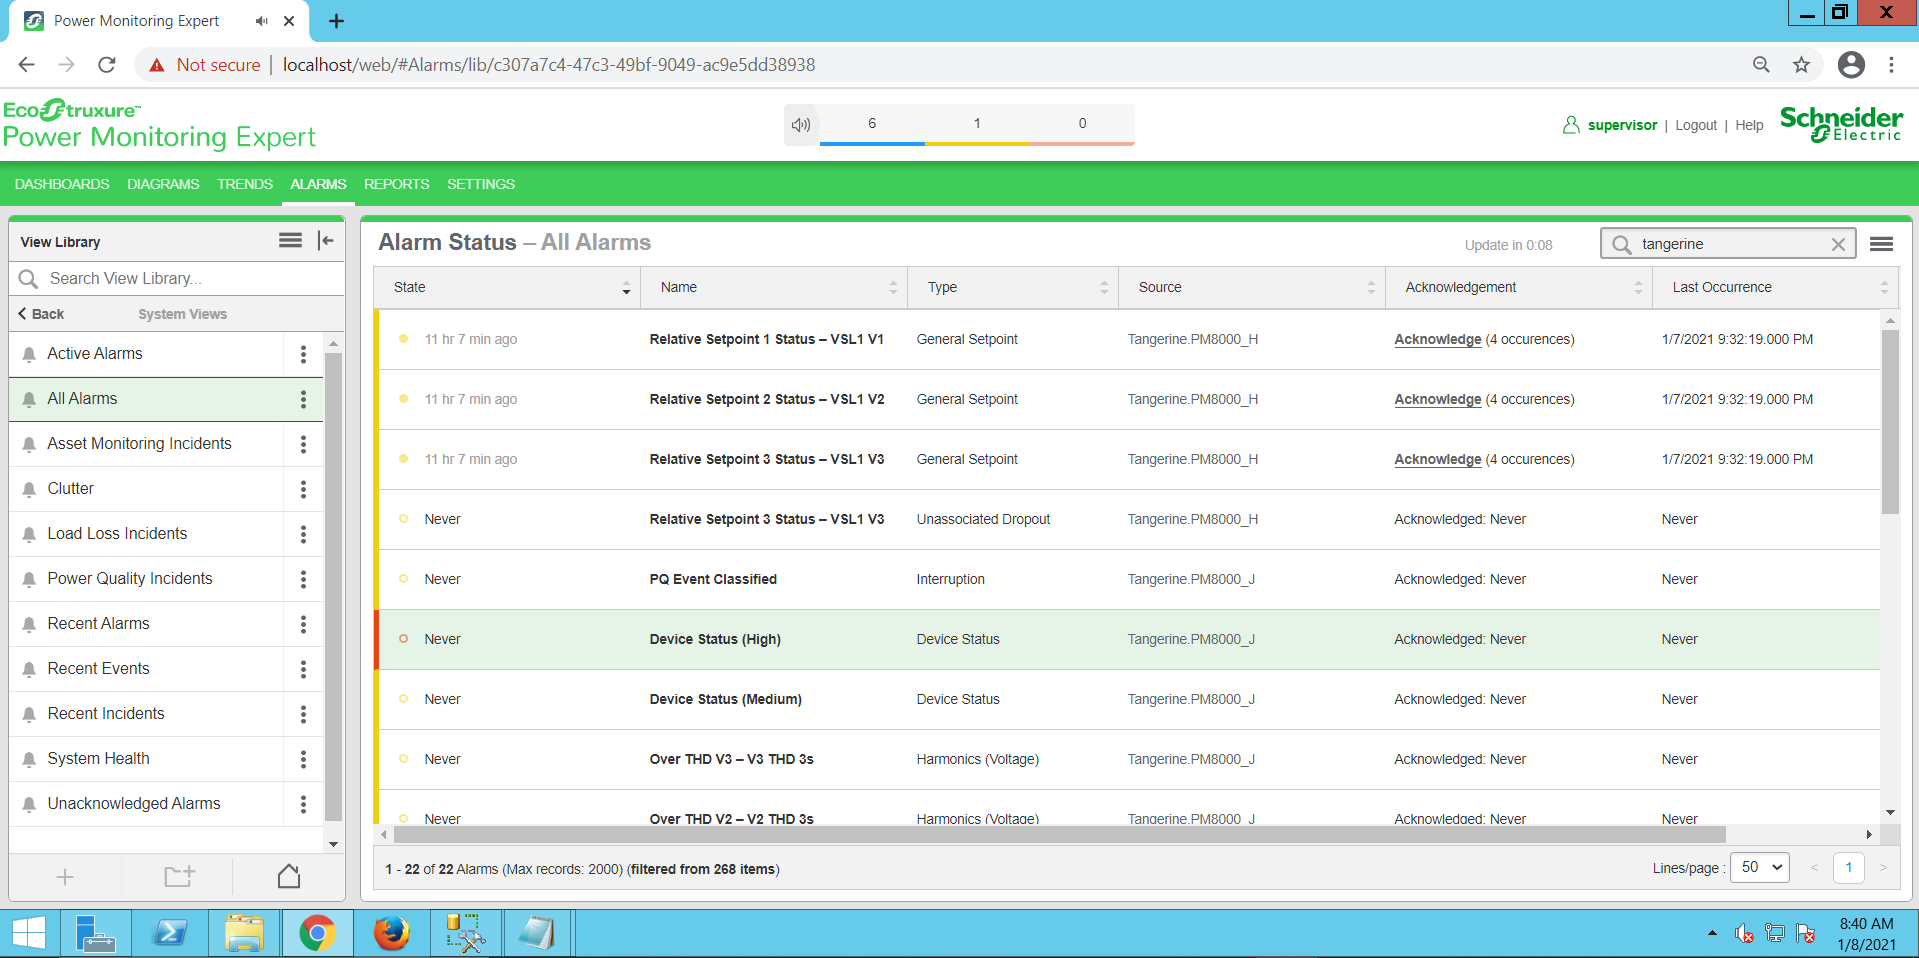Go to the Reports tab
1919x958 pixels.
point(396,184)
